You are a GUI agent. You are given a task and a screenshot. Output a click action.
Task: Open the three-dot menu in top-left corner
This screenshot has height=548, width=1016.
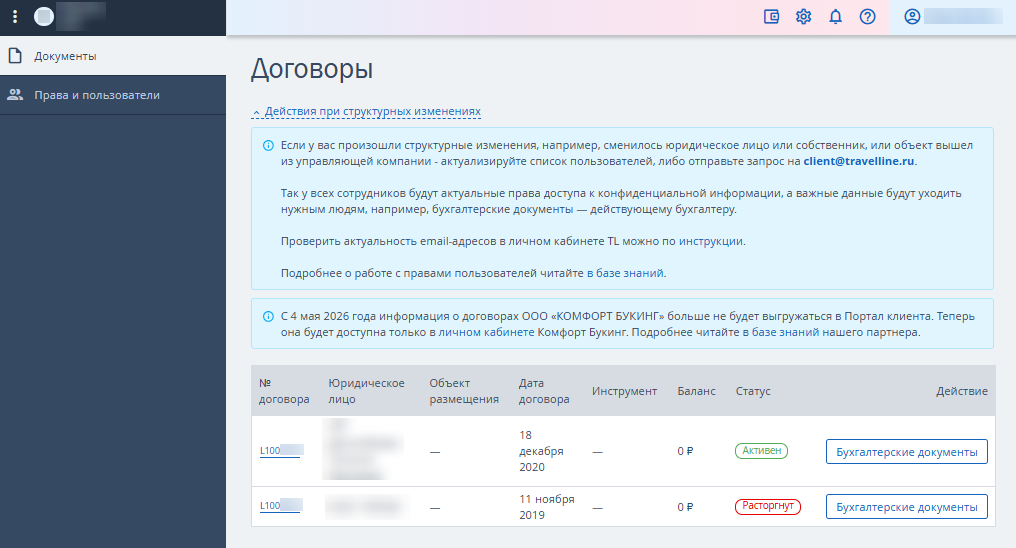[15, 16]
